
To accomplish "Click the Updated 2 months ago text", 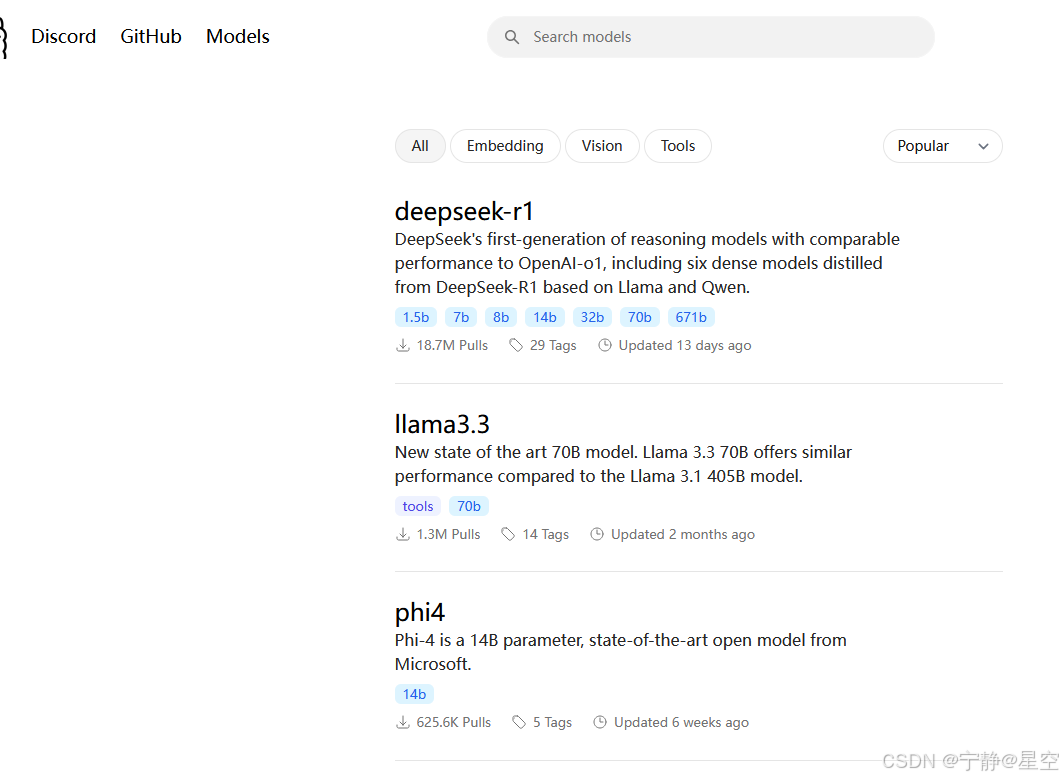I will [x=683, y=535].
